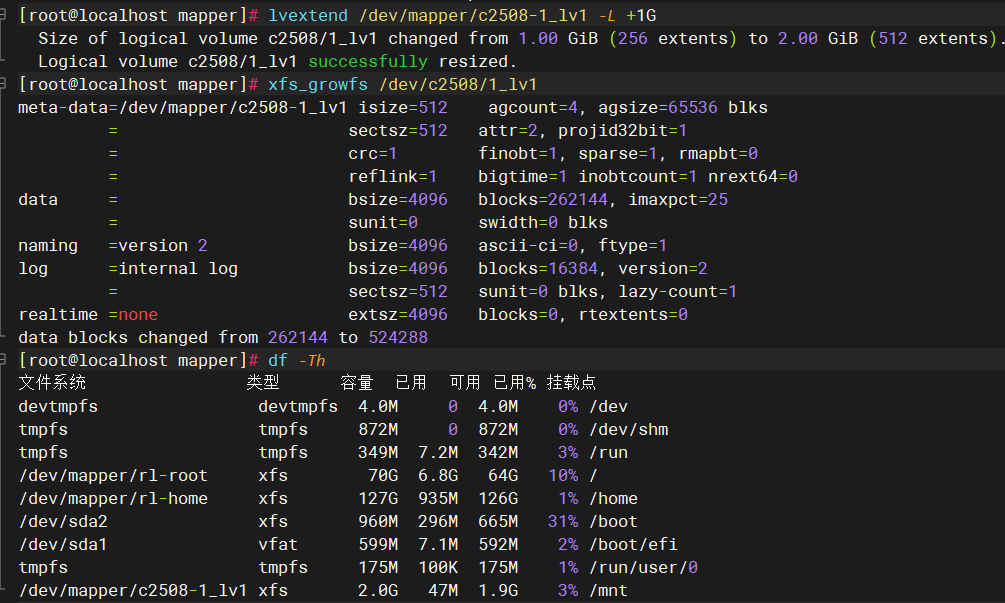Screen dimensions: 1005x603
Task: Click the "bigtime=1" value
Action: [x=522, y=177]
